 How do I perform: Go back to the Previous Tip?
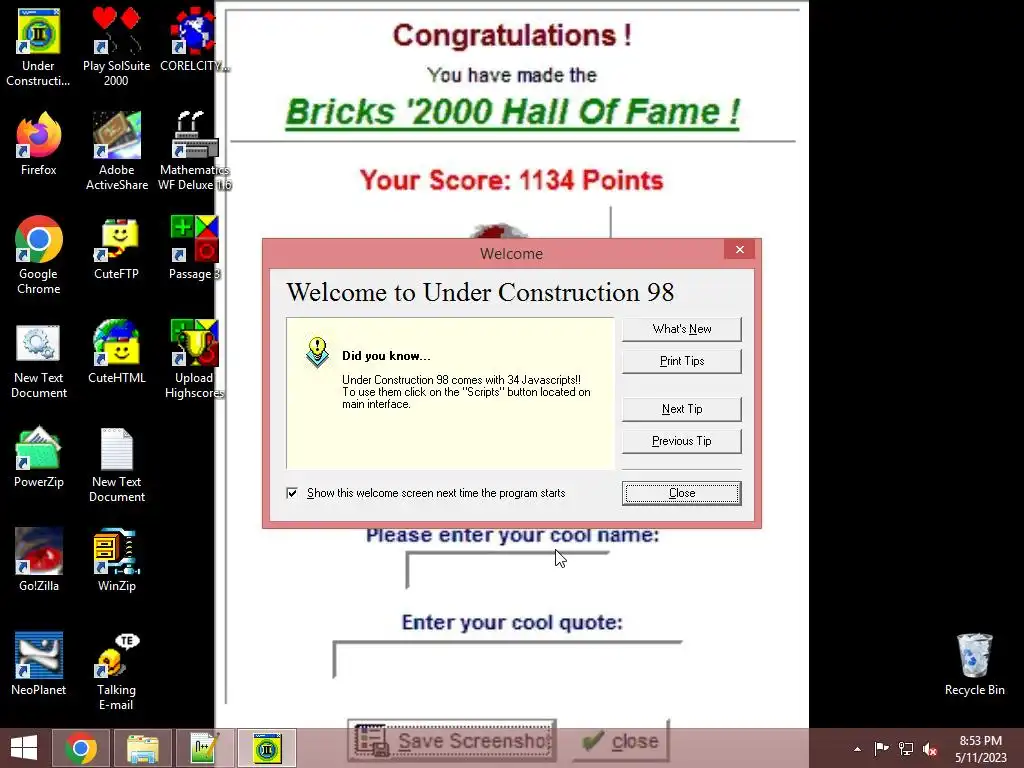pyautogui.click(x=682, y=441)
